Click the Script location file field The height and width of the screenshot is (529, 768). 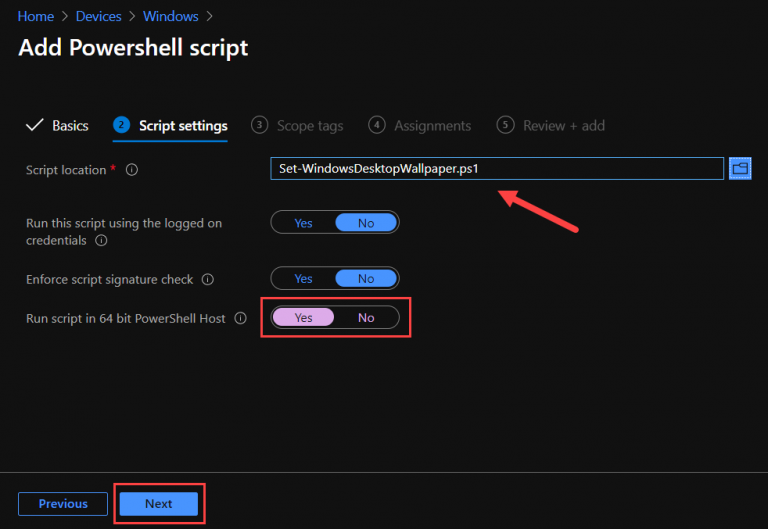(496, 169)
